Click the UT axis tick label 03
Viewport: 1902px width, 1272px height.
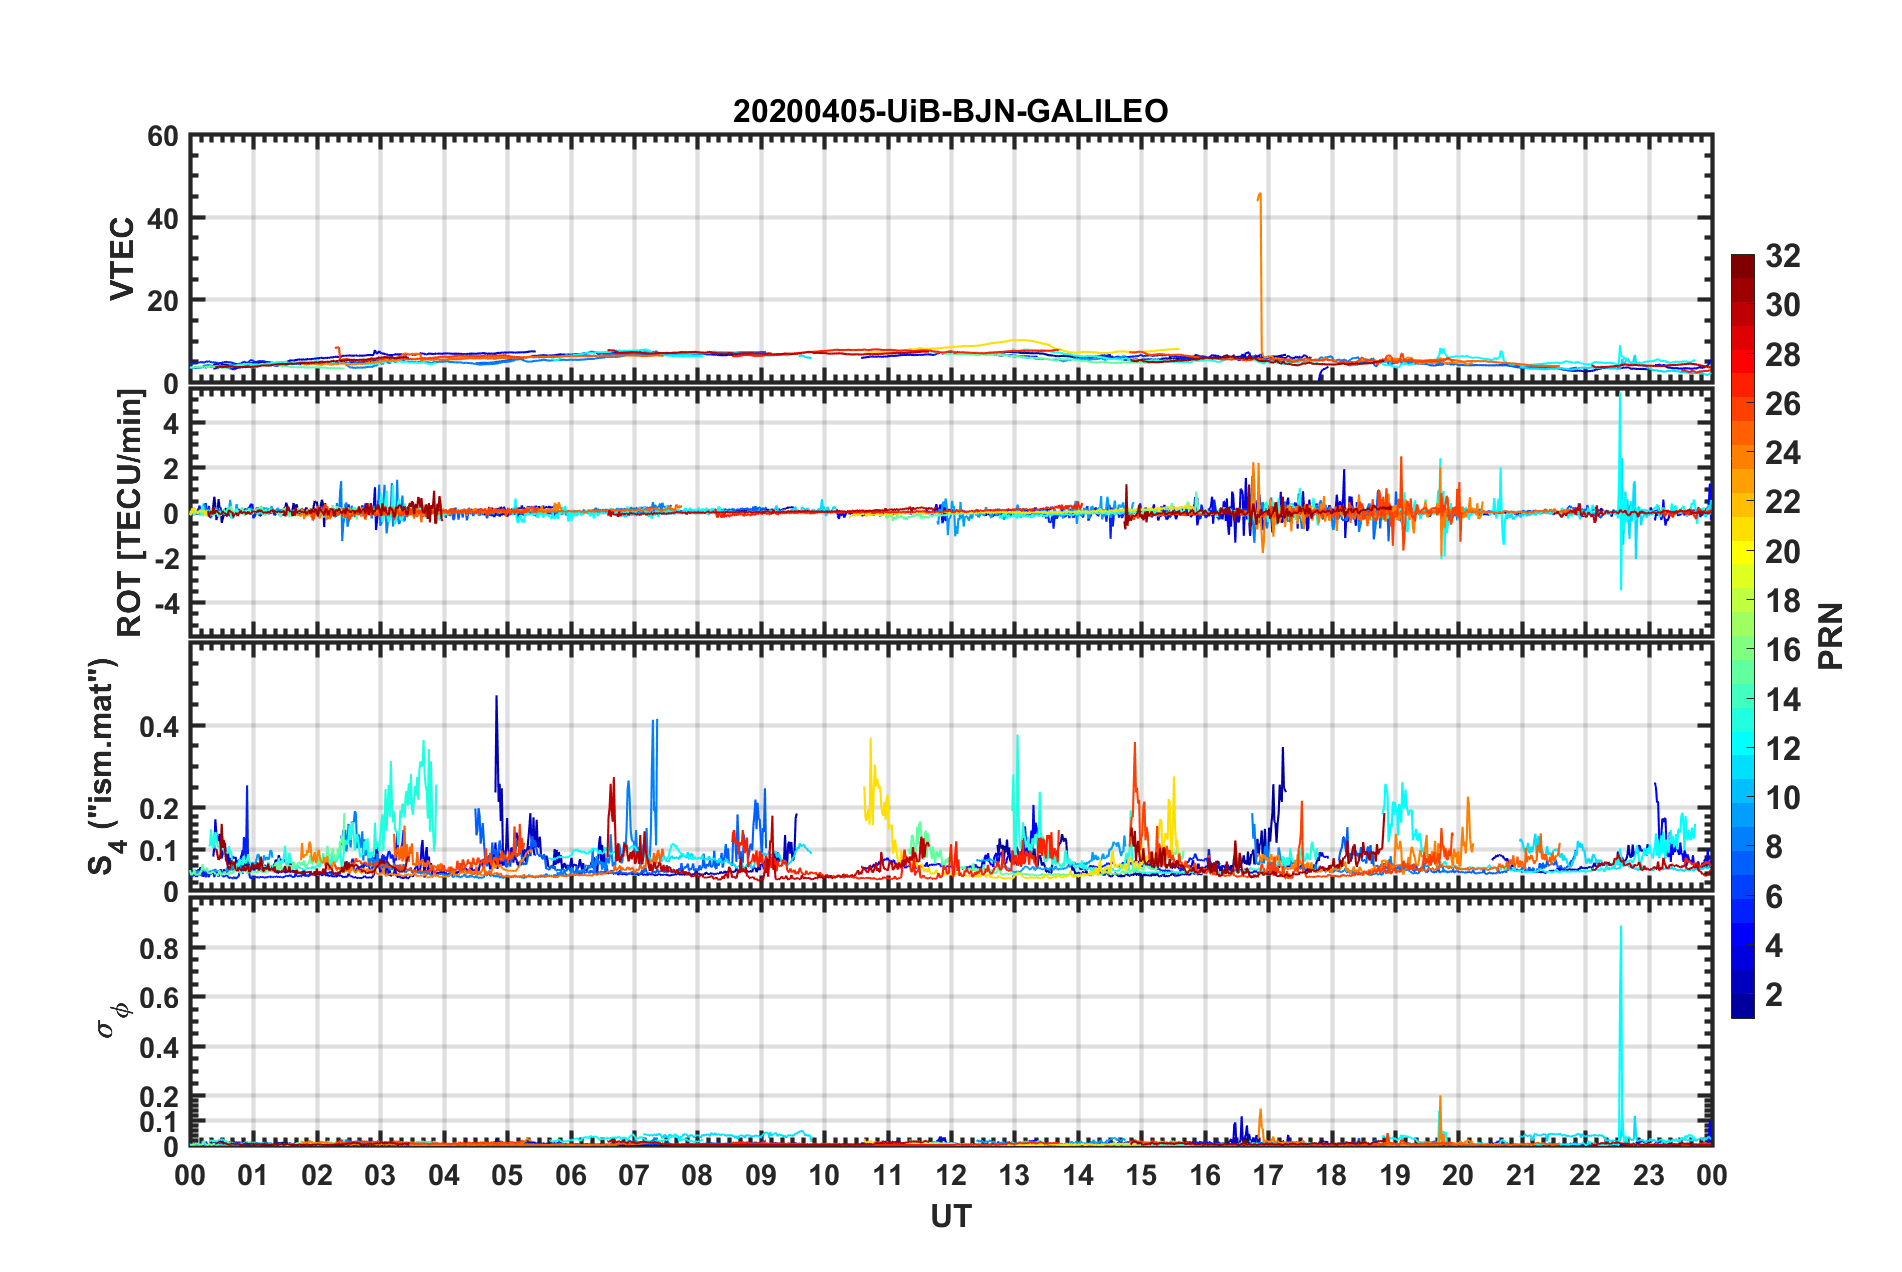[x=380, y=1175]
